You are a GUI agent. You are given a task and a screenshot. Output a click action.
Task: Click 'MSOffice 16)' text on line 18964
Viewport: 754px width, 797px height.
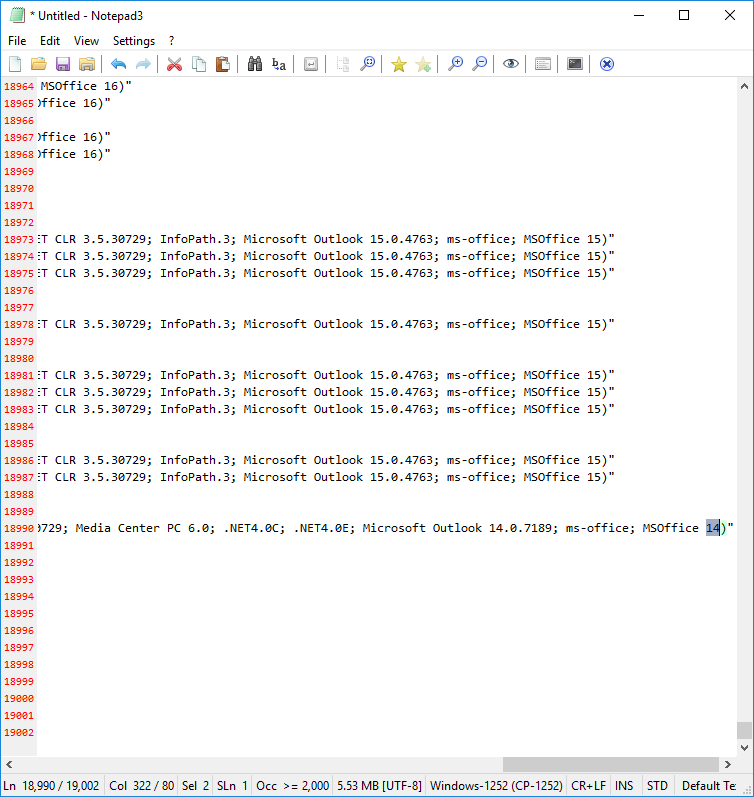[82, 86]
